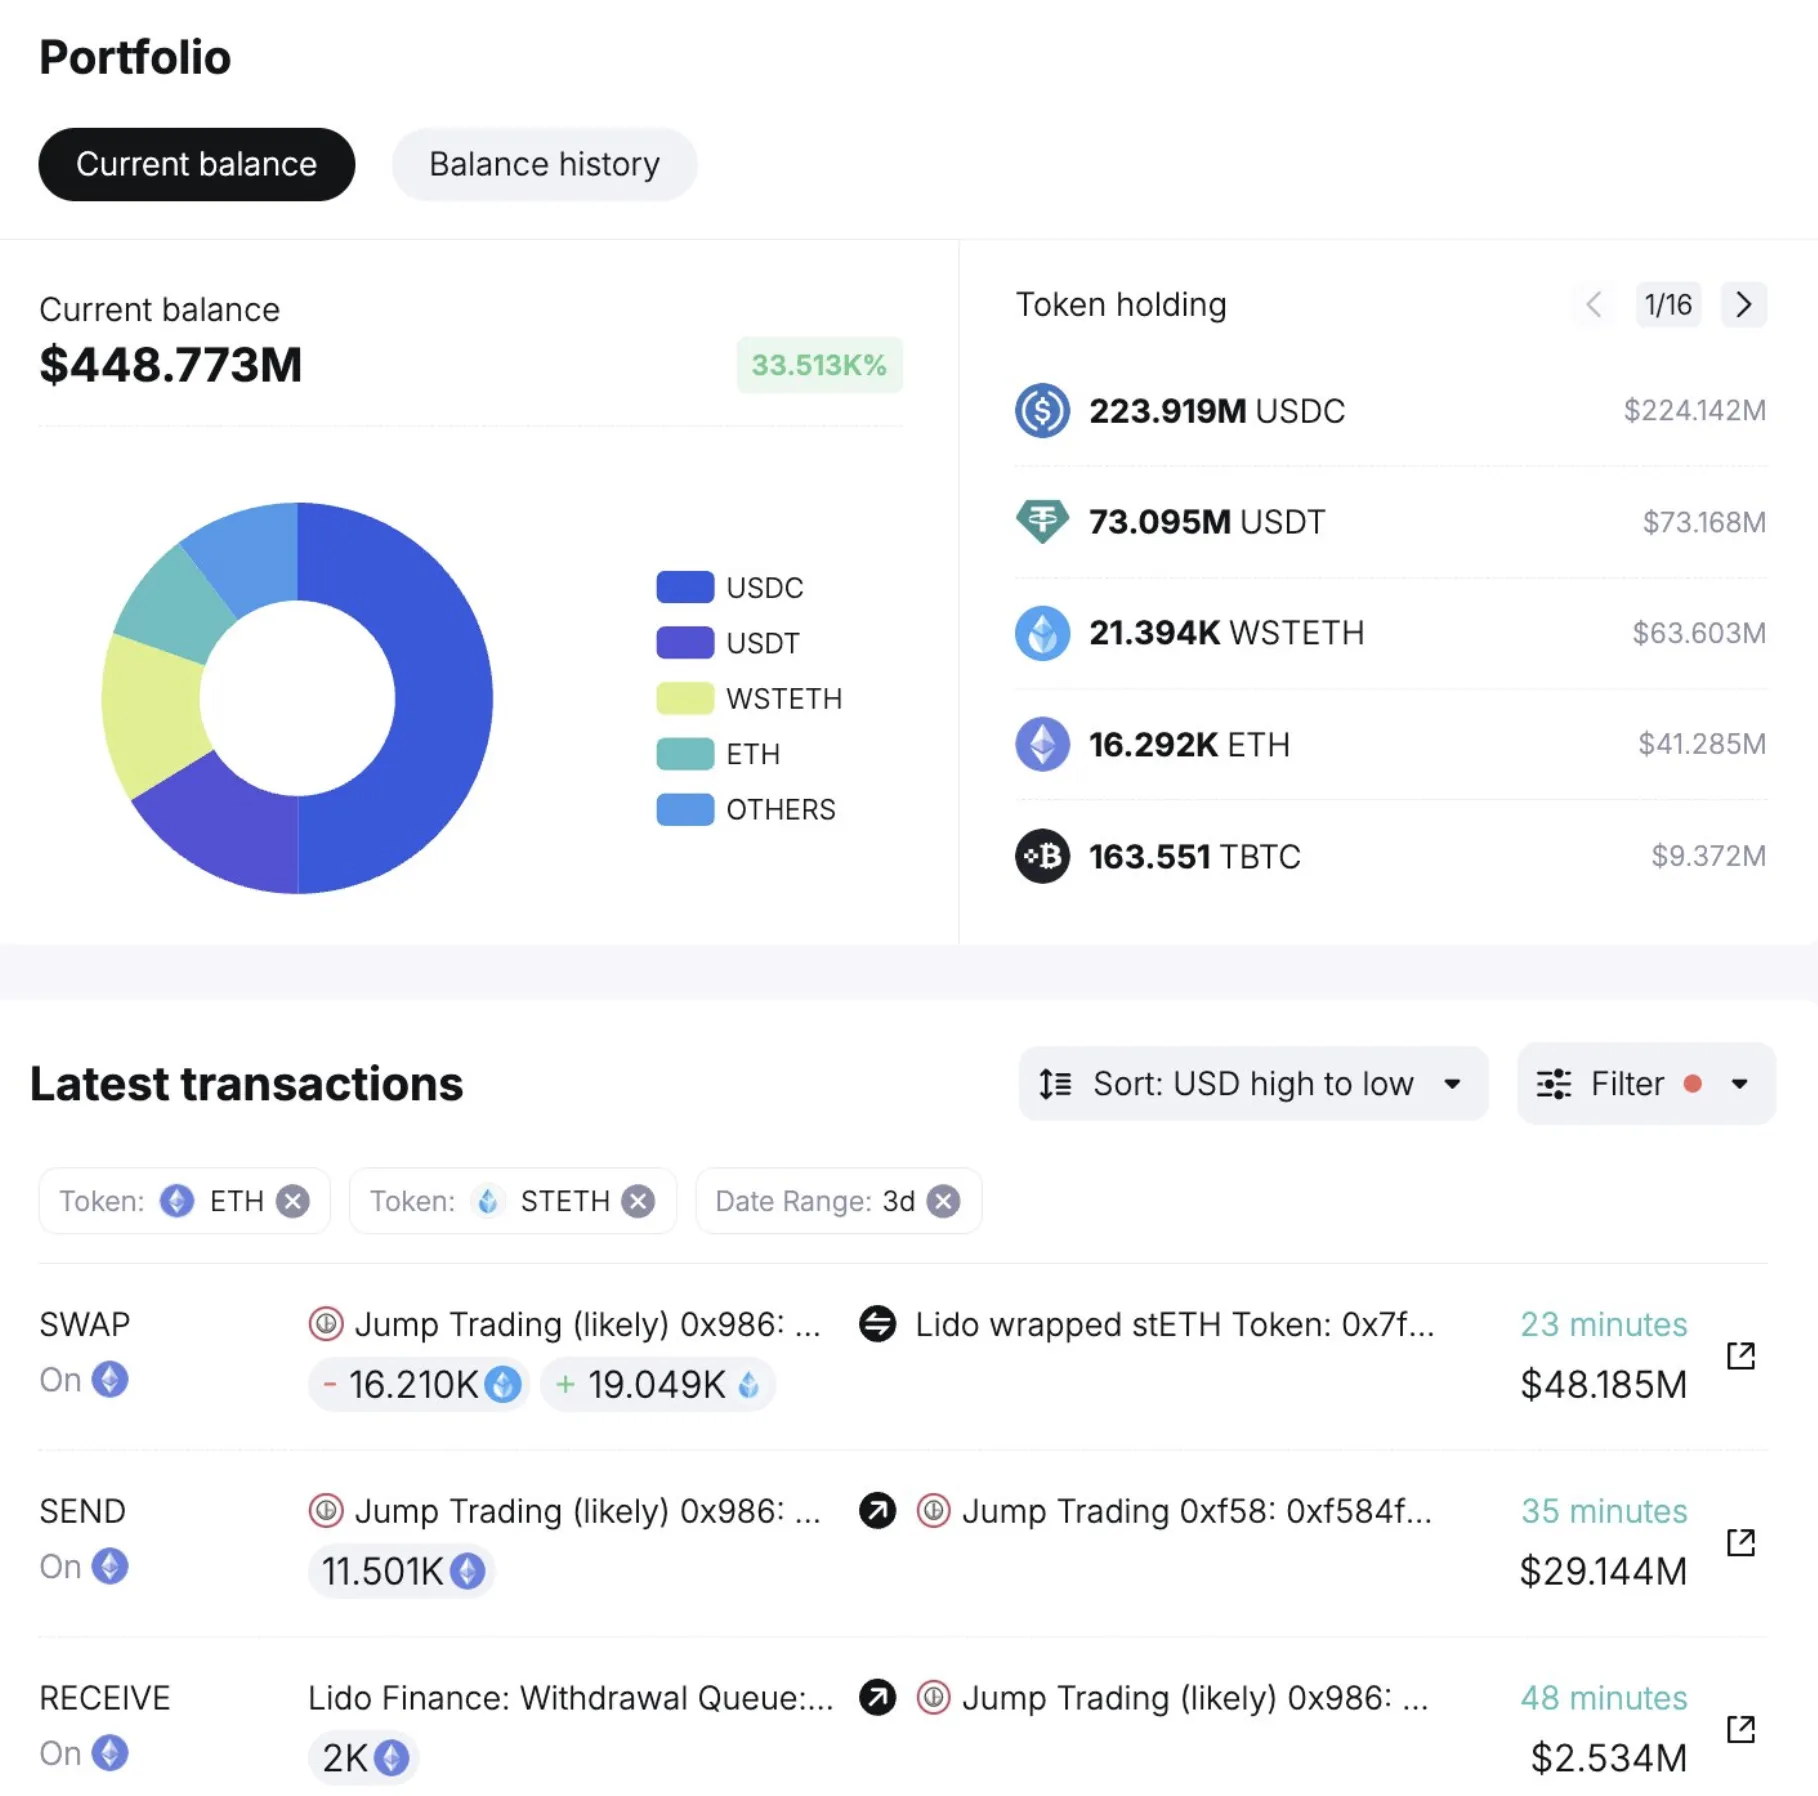Image resolution: width=1818 pixels, height=1796 pixels.
Task: Go to next token holding page
Action: point(1743,305)
